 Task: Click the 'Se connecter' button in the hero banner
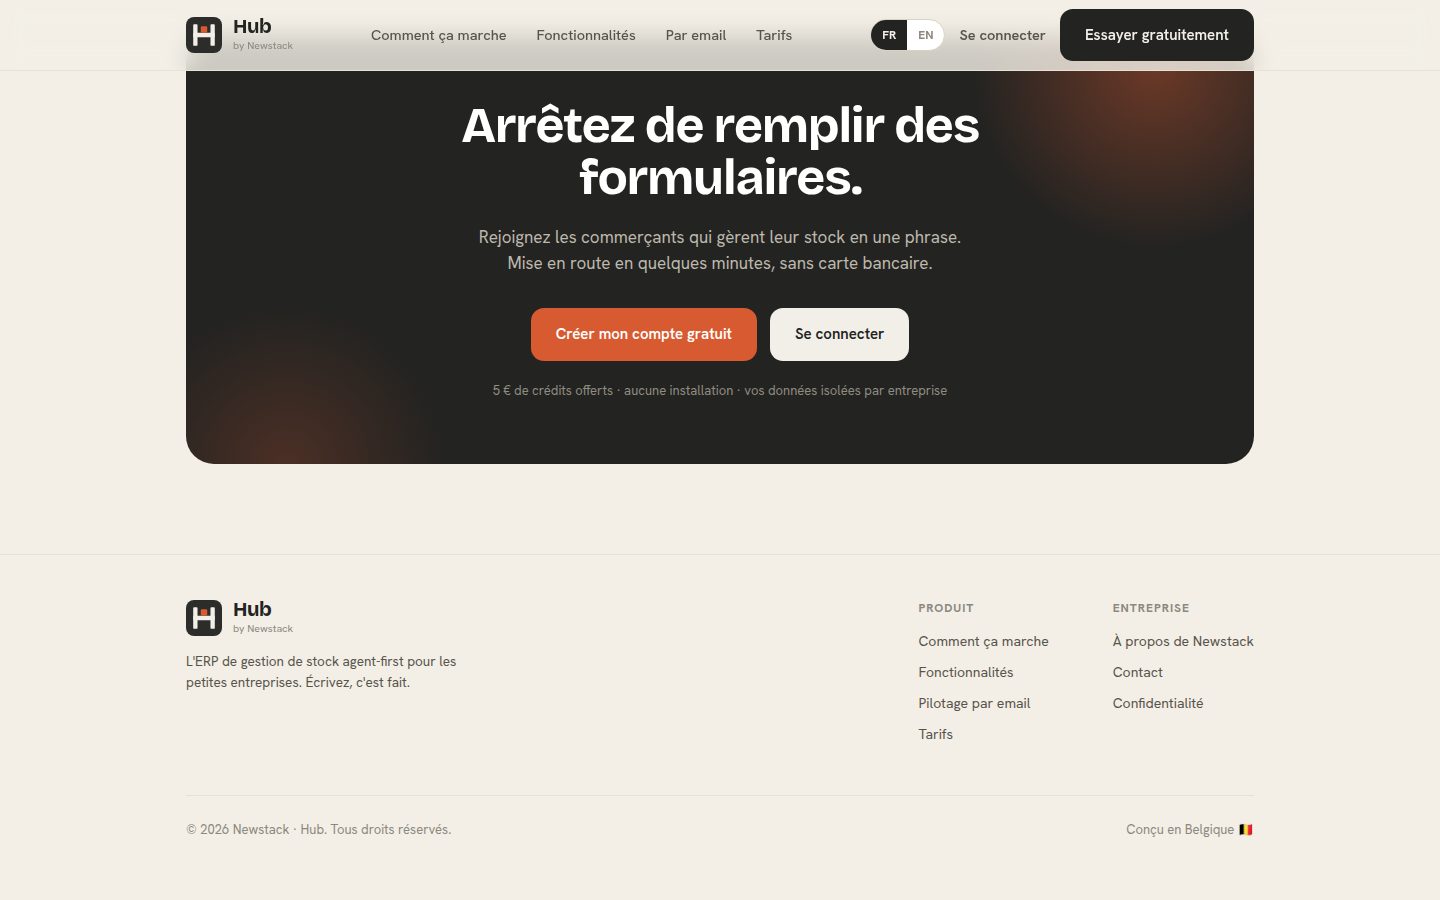click(x=840, y=334)
